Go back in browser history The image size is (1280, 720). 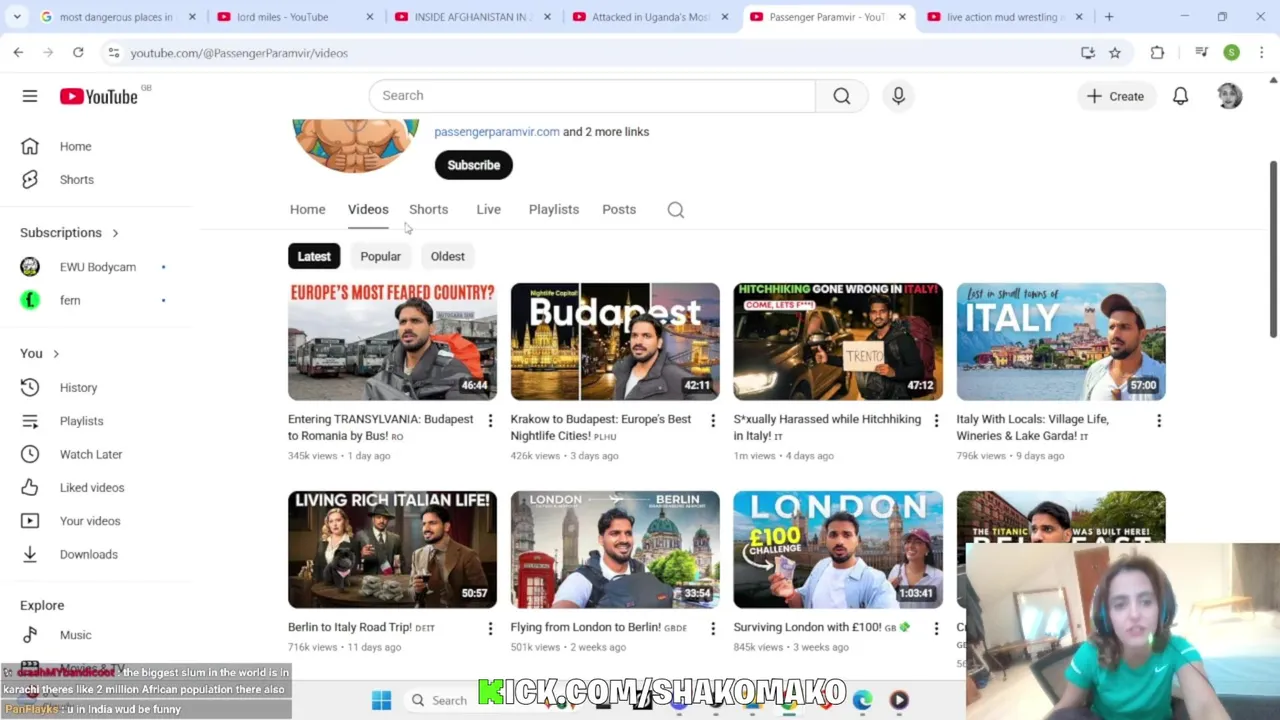click(18, 53)
